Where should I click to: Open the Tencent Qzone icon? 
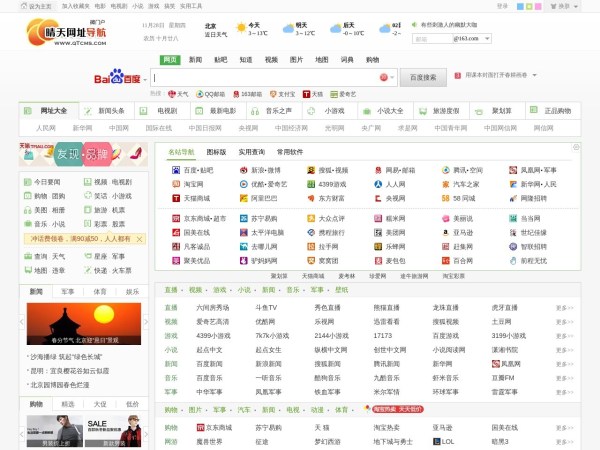(445, 170)
